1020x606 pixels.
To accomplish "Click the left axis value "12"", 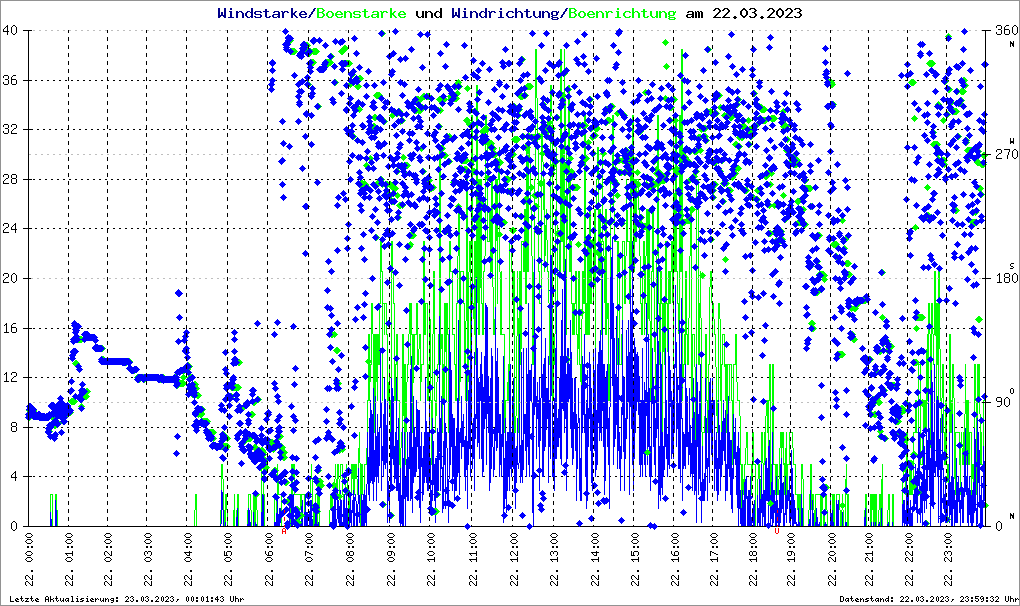I will [10, 377].
